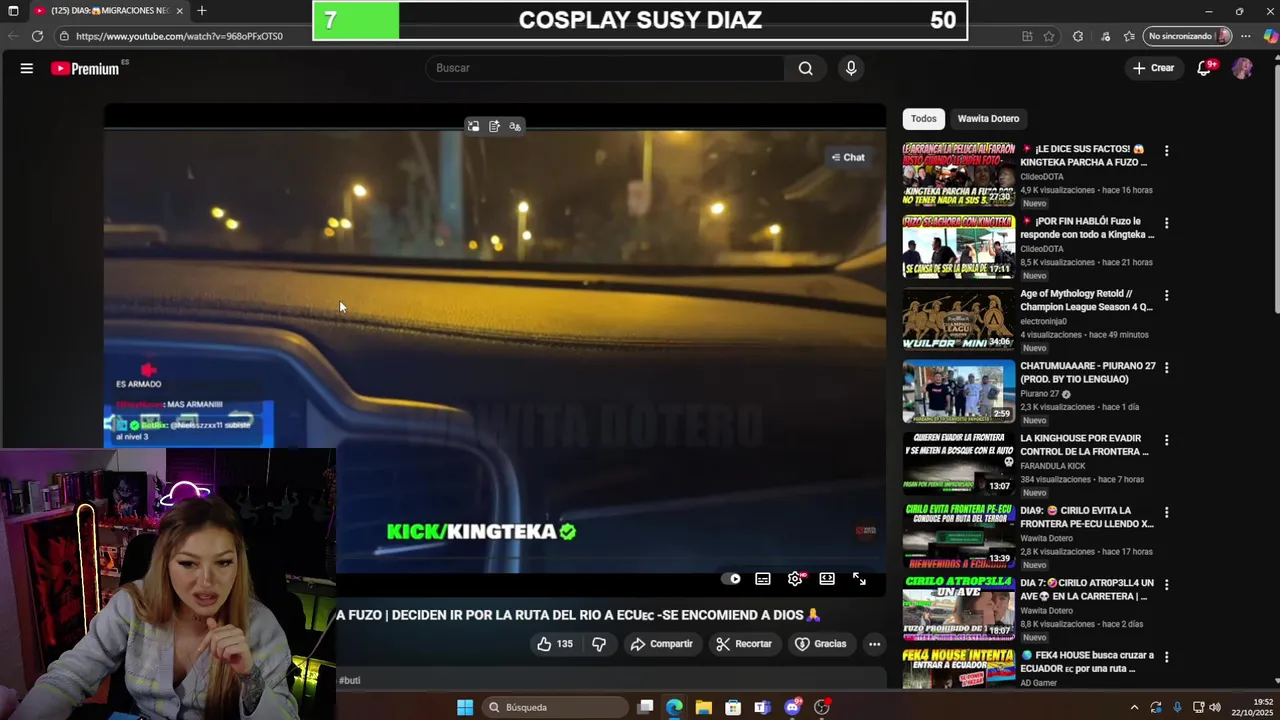The width and height of the screenshot is (1280, 720).
Task: Open Edge settings and more ellipsis
Action: [1246, 36]
